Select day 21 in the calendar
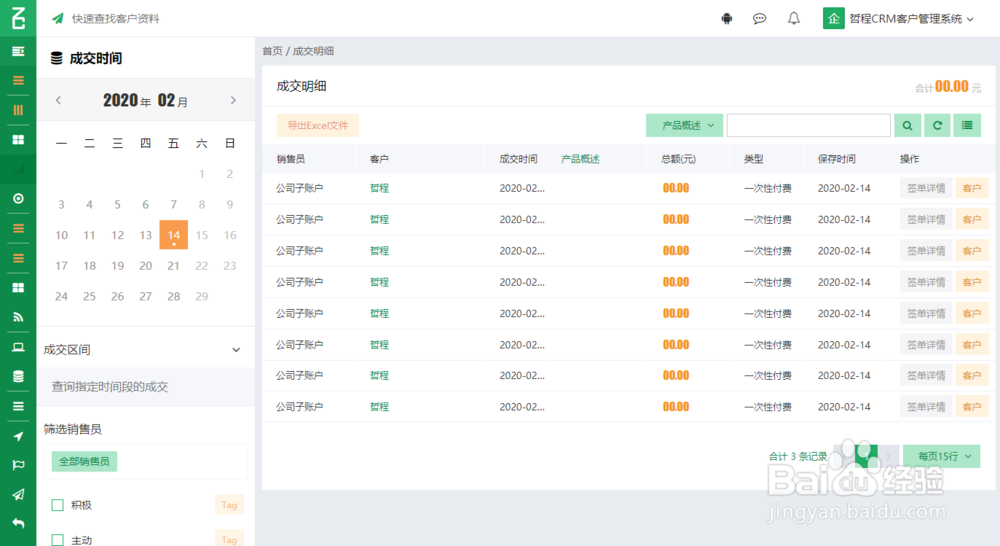 click(x=173, y=265)
